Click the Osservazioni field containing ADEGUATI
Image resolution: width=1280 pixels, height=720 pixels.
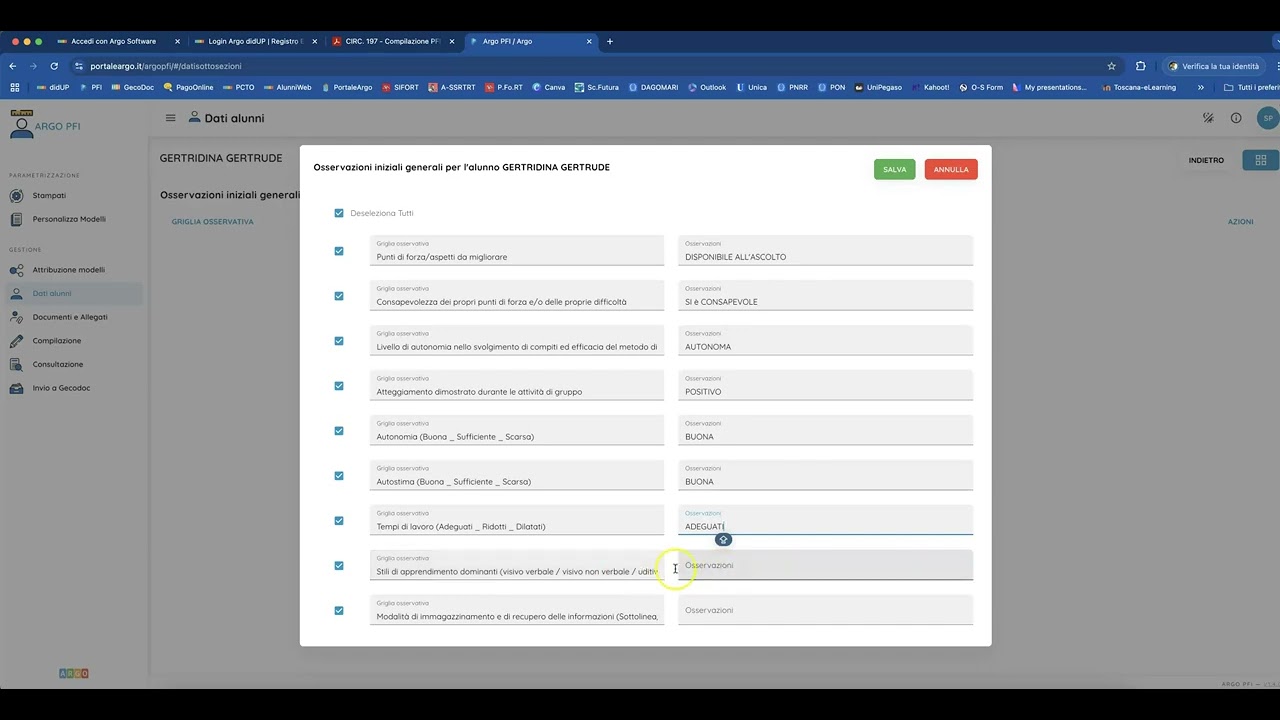tap(825, 520)
